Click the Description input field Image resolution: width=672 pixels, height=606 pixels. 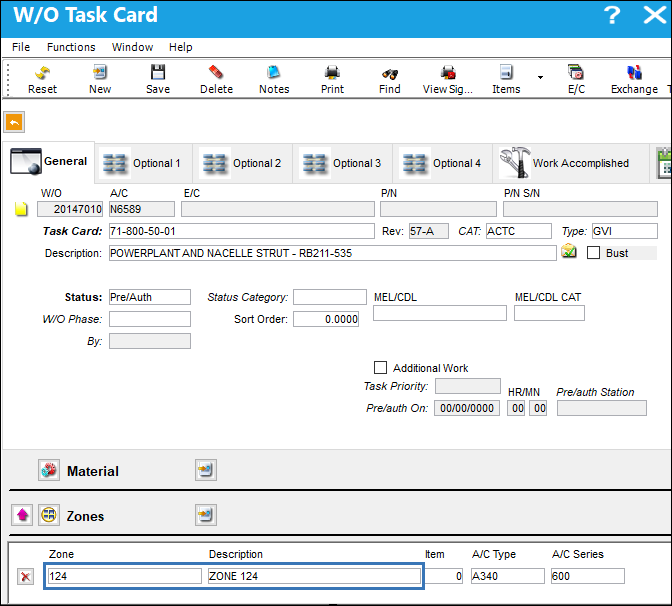point(333,253)
